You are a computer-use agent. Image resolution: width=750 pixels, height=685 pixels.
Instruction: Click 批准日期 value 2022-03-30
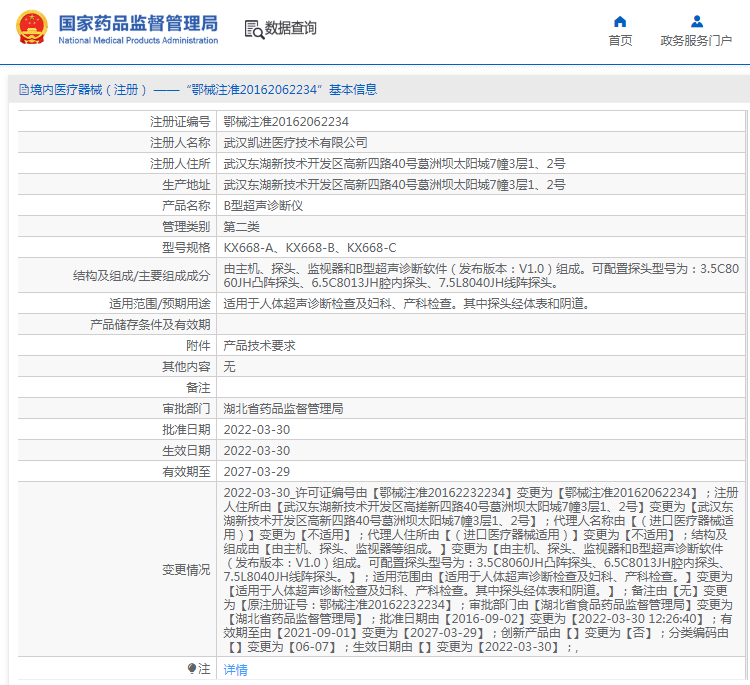click(257, 430)
